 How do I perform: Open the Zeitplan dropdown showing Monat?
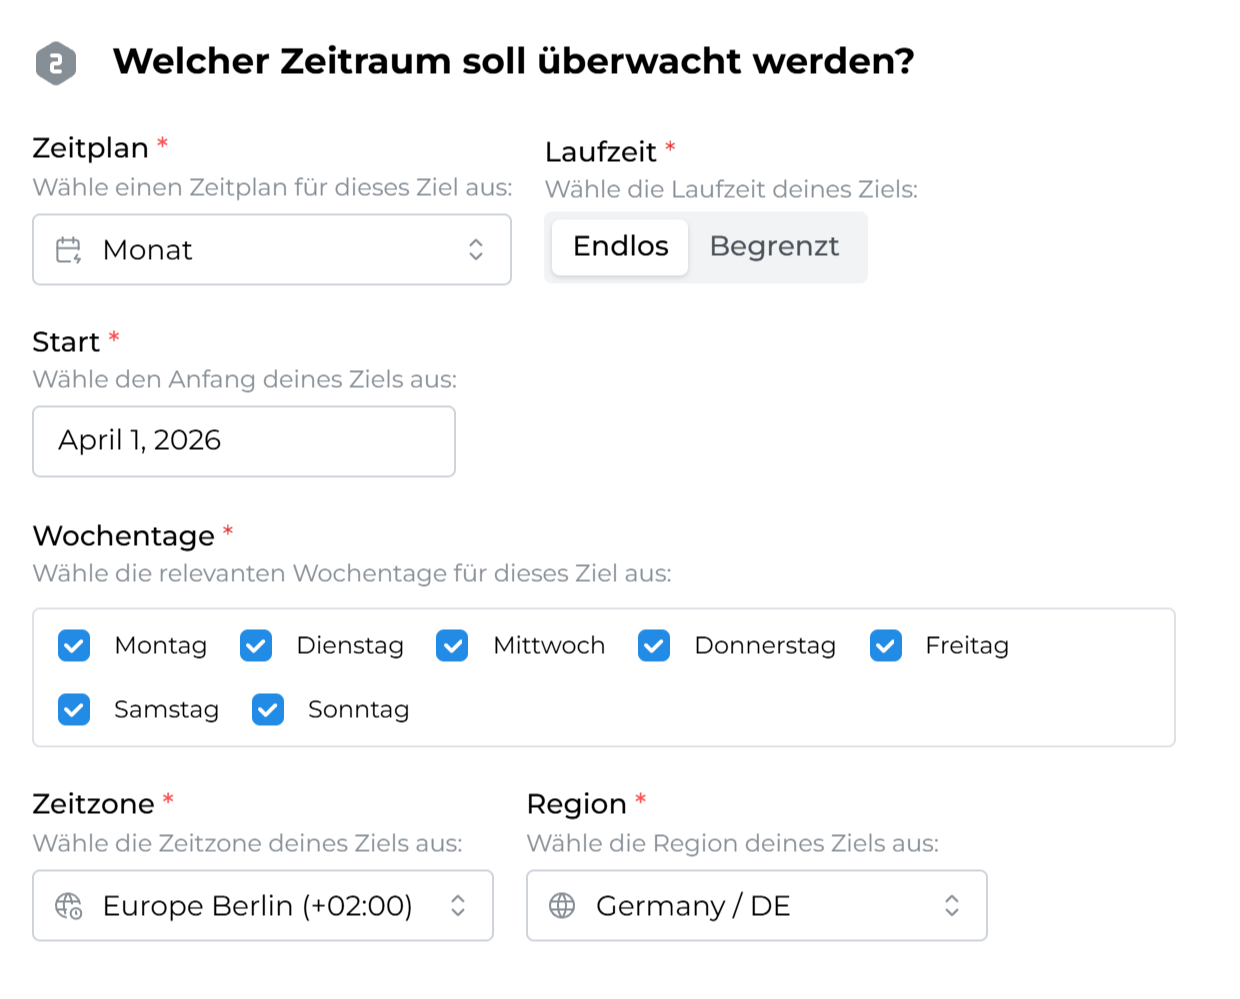[x=271, y=250]
